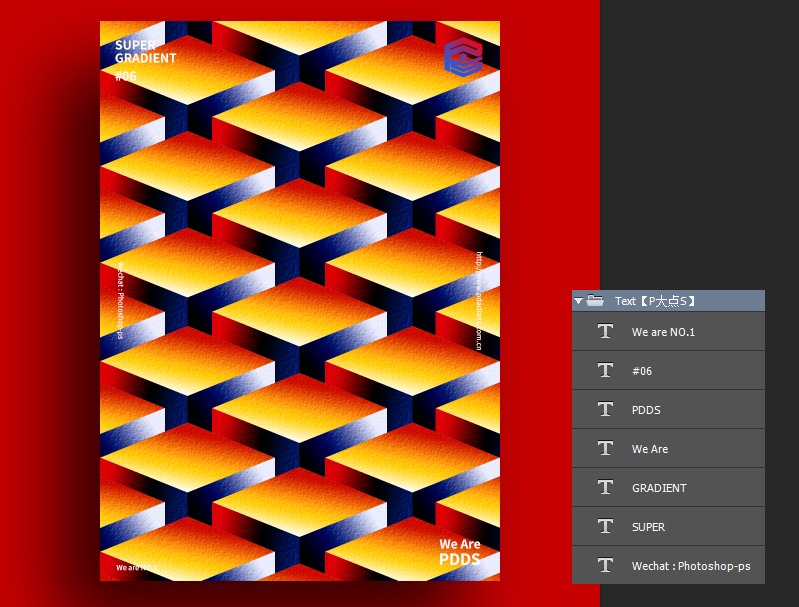Viewport: 799px width, 607px height.
Task: Select the SUPER layer name
Action: (648, 527)
